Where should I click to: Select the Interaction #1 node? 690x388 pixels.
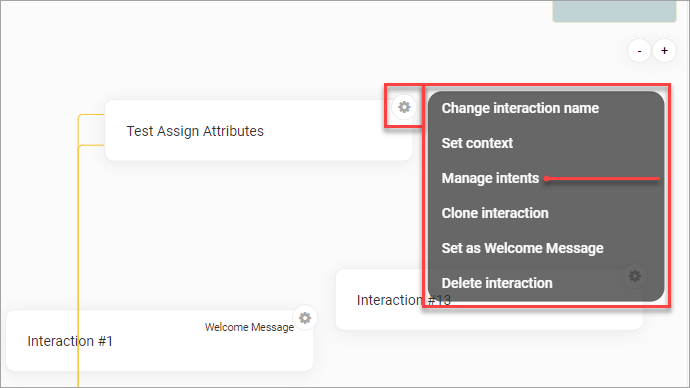(x=159, y=341)
